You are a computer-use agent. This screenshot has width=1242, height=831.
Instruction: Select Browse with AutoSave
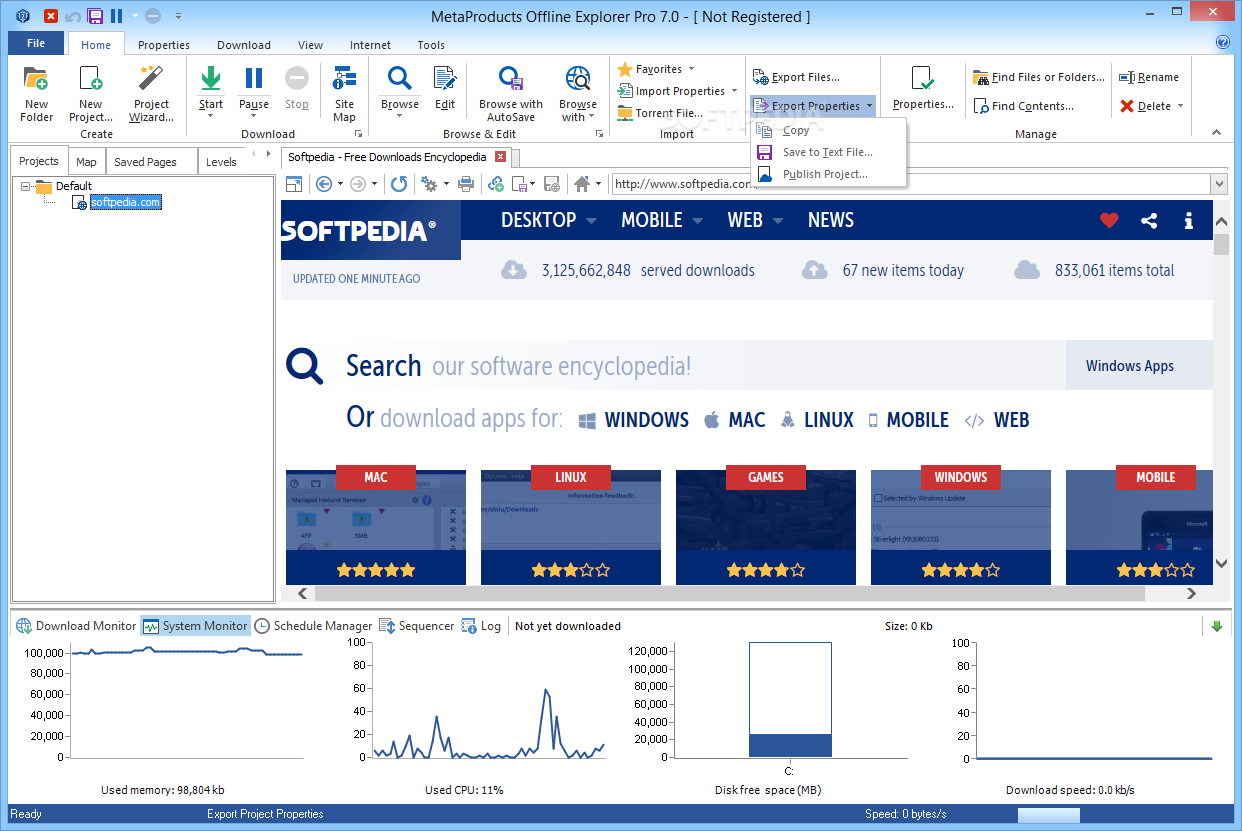[511, 93]
